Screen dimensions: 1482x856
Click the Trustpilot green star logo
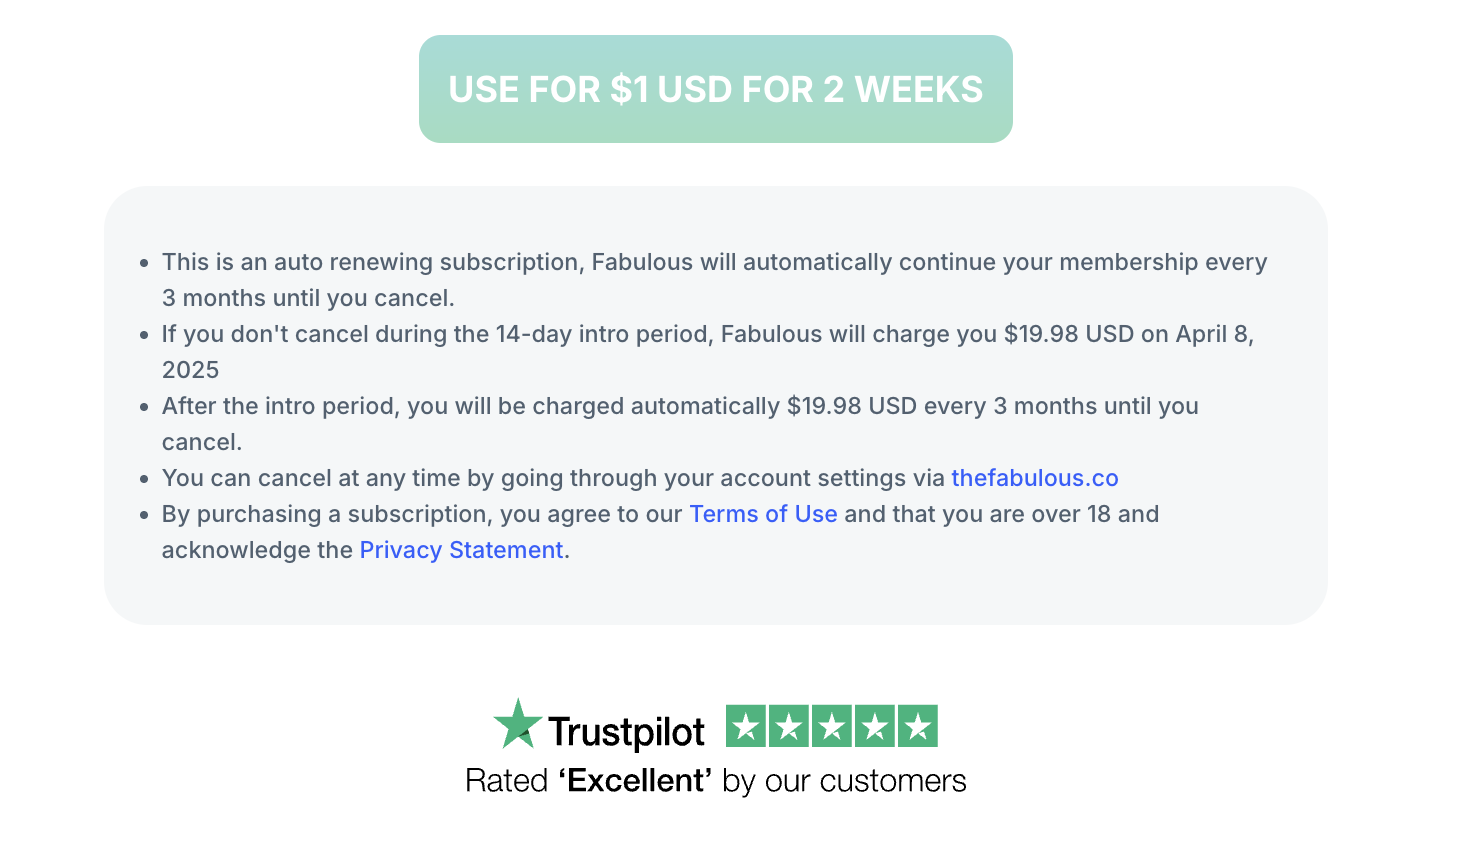[517, 725]
